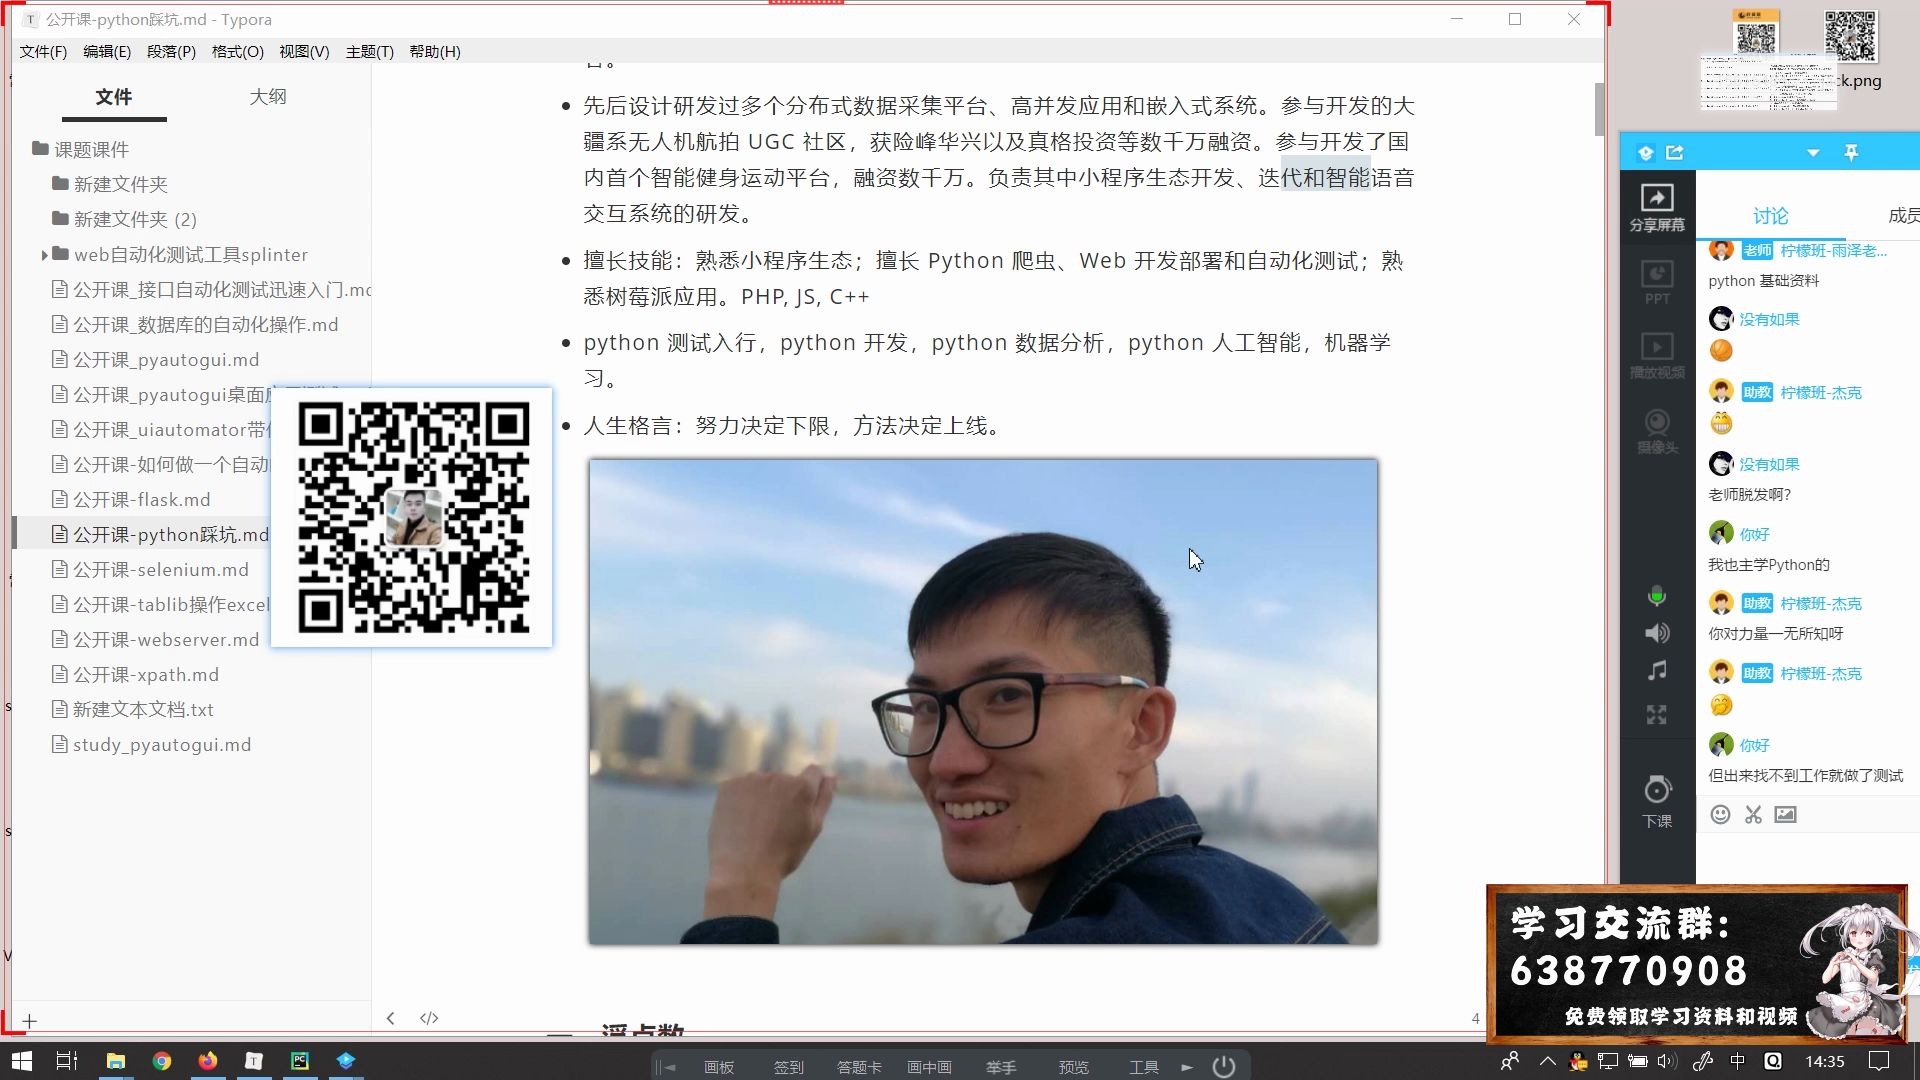Switch Typora to source code mode

(x=429, y=1017)
